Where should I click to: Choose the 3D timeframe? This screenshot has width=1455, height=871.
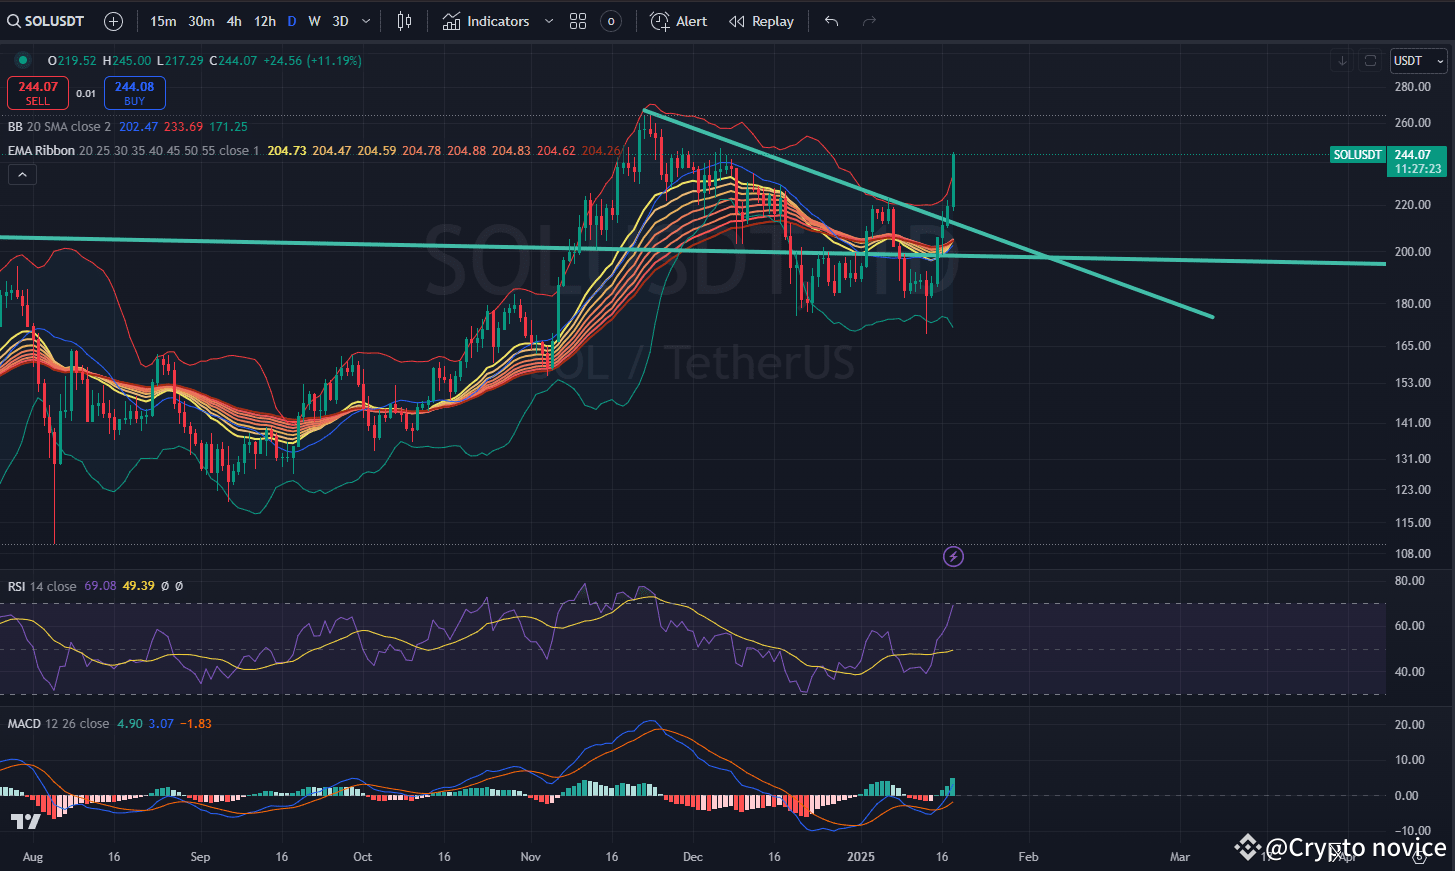pos(340,21)
